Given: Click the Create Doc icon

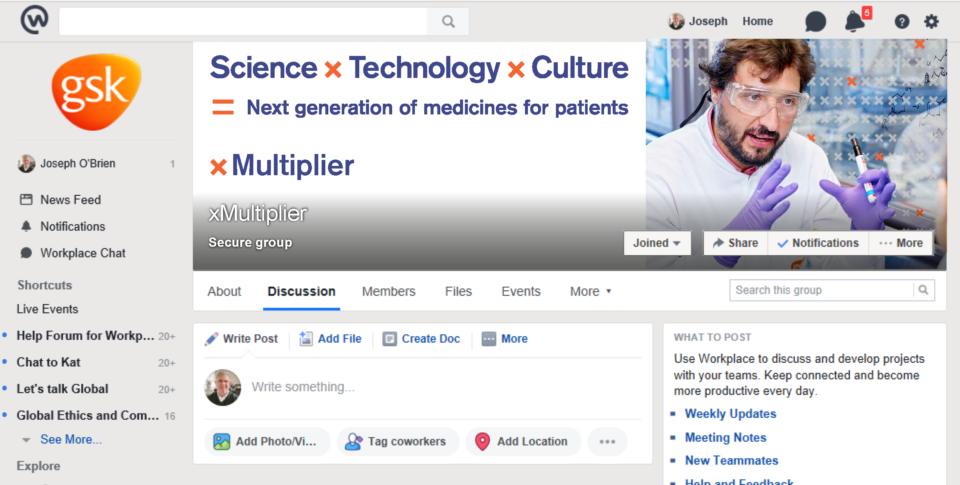Looking at the screenshot, I should [389, 339].
